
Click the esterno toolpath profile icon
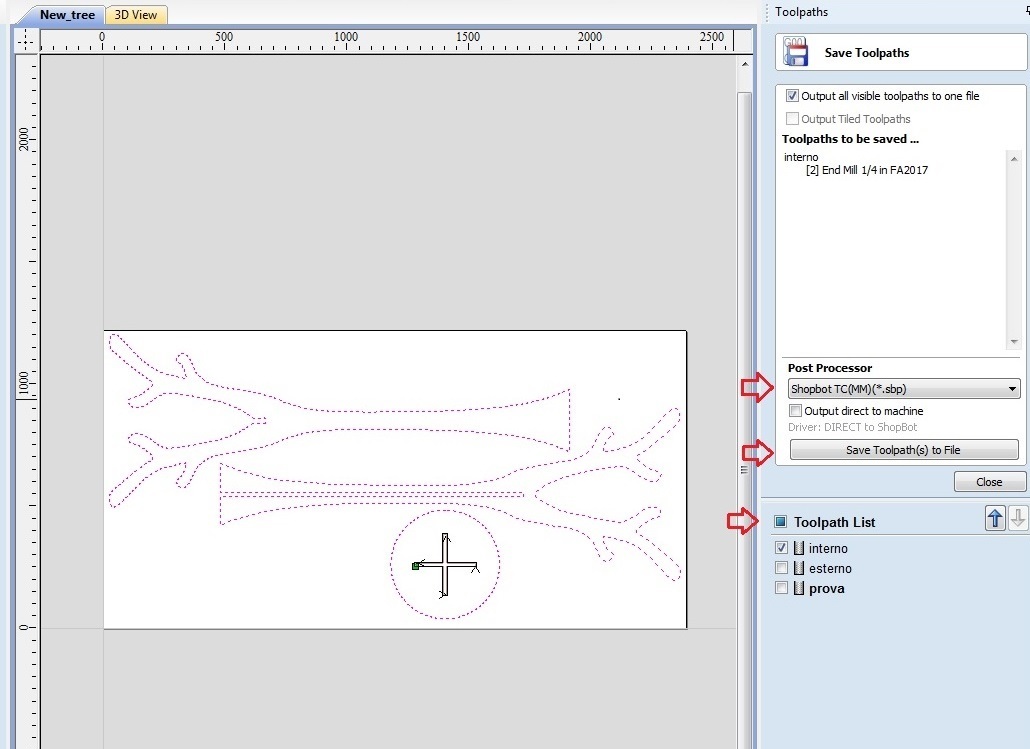click(799, 568)
